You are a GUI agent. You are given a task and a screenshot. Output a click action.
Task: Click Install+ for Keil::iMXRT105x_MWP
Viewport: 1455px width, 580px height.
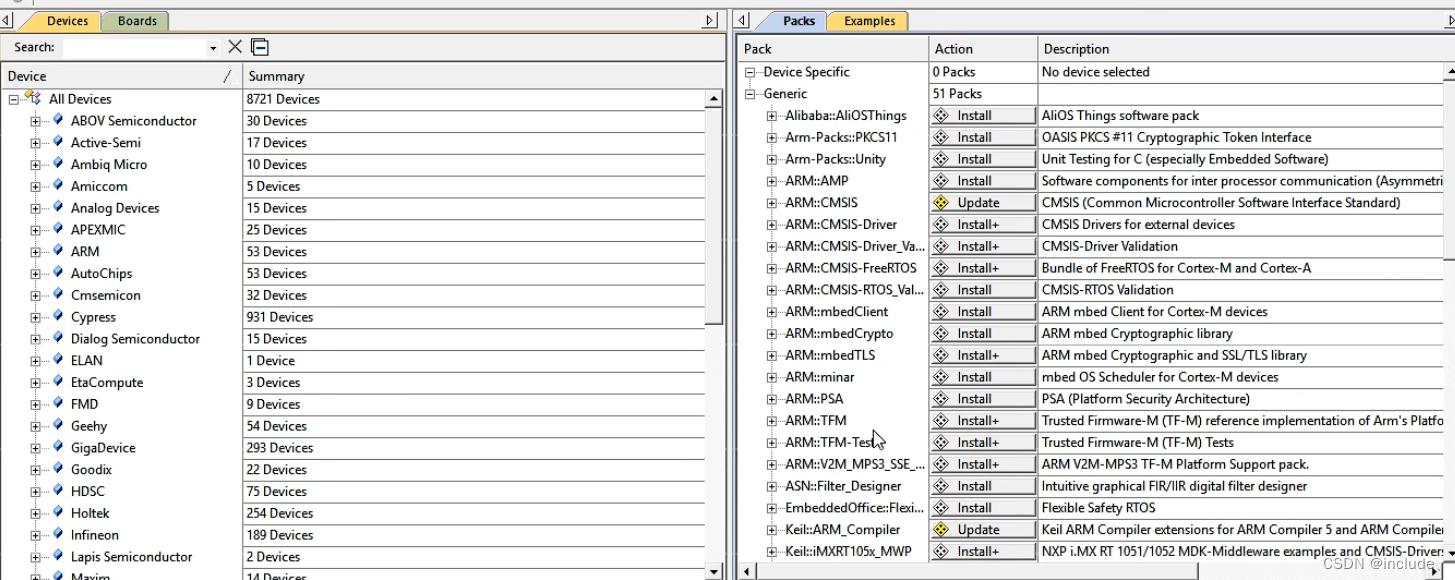[983, 552]
